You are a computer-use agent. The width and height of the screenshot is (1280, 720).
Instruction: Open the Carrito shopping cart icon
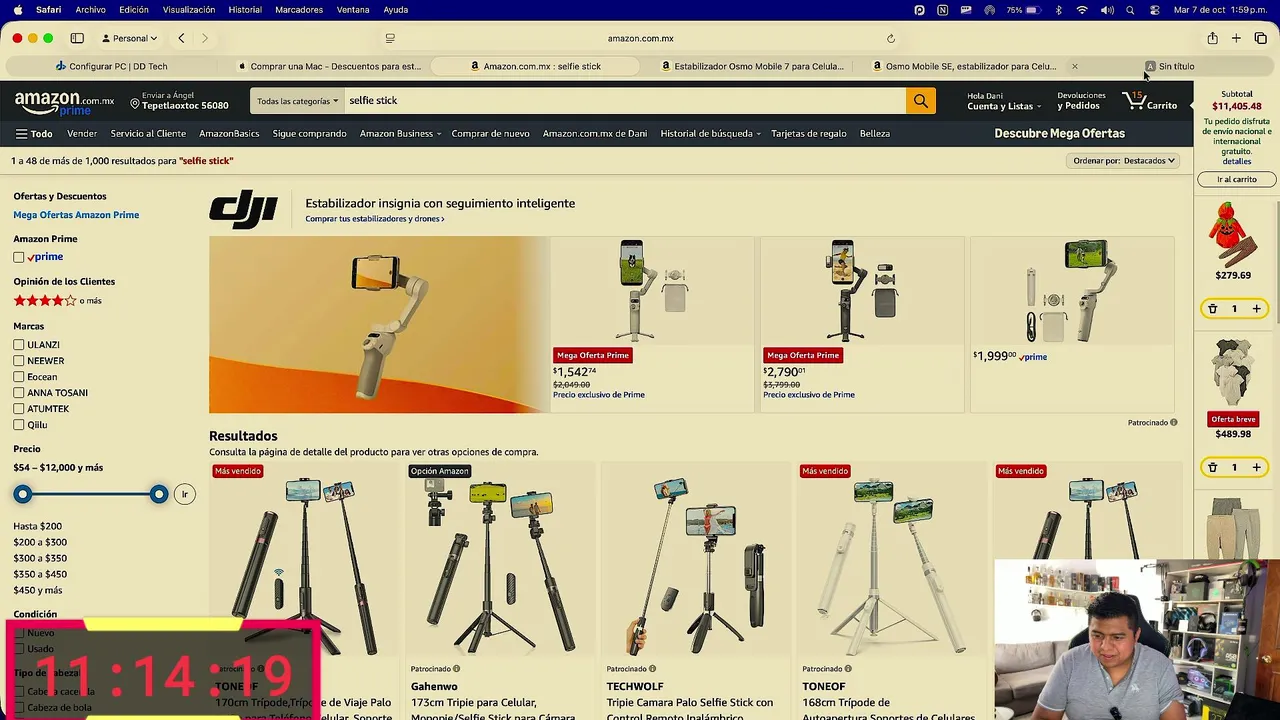pyautogui.click(x=1149, y=101)
